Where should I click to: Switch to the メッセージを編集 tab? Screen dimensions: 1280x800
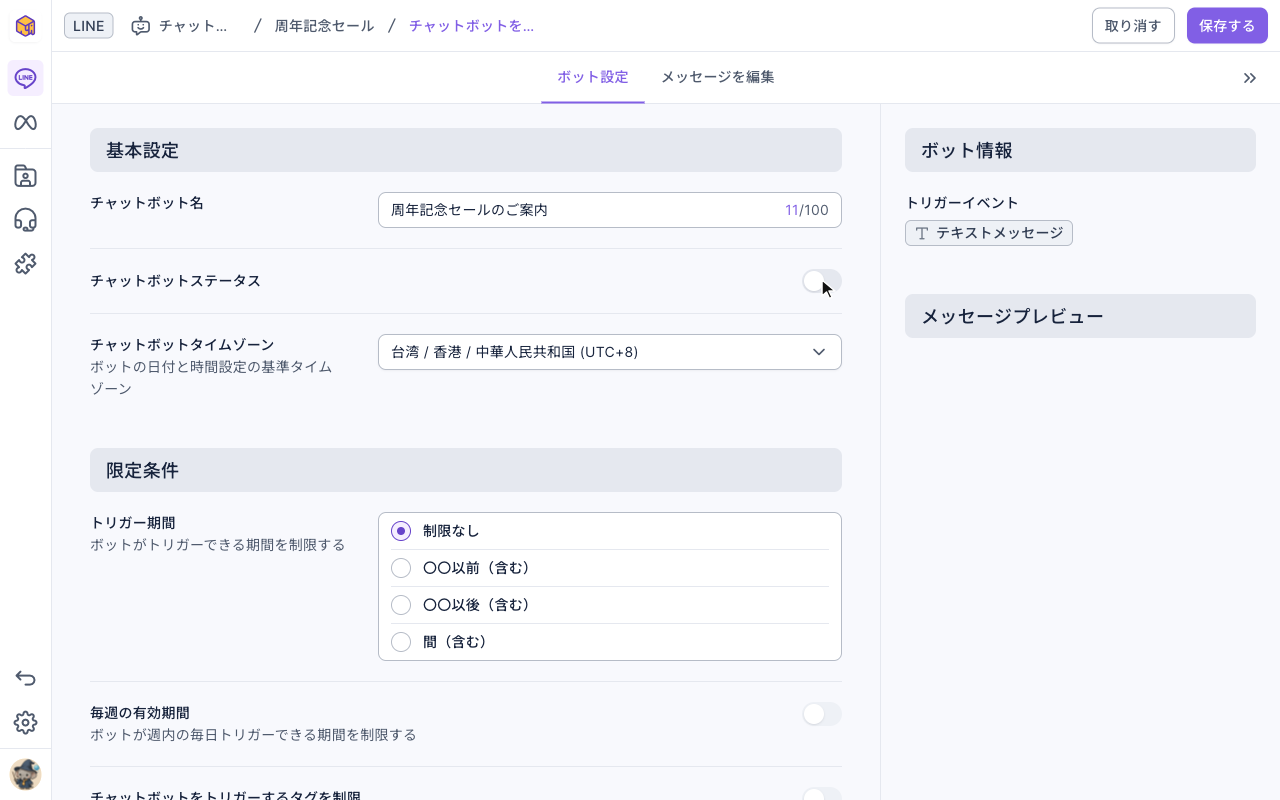coord(718,77)
